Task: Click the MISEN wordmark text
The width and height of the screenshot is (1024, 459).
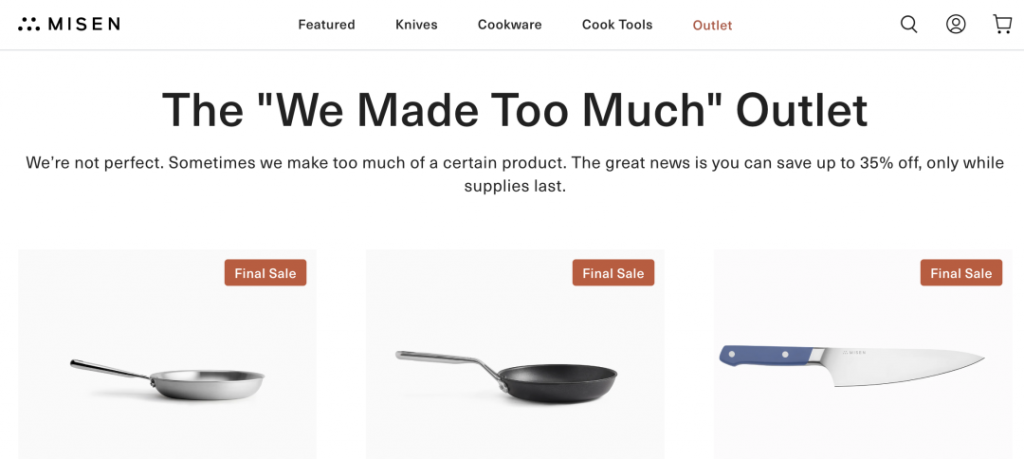Action: click(x=84, y=25)
